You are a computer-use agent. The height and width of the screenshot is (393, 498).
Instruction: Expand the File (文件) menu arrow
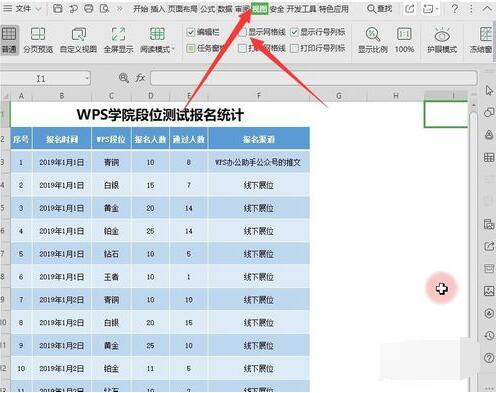[38, 9]
